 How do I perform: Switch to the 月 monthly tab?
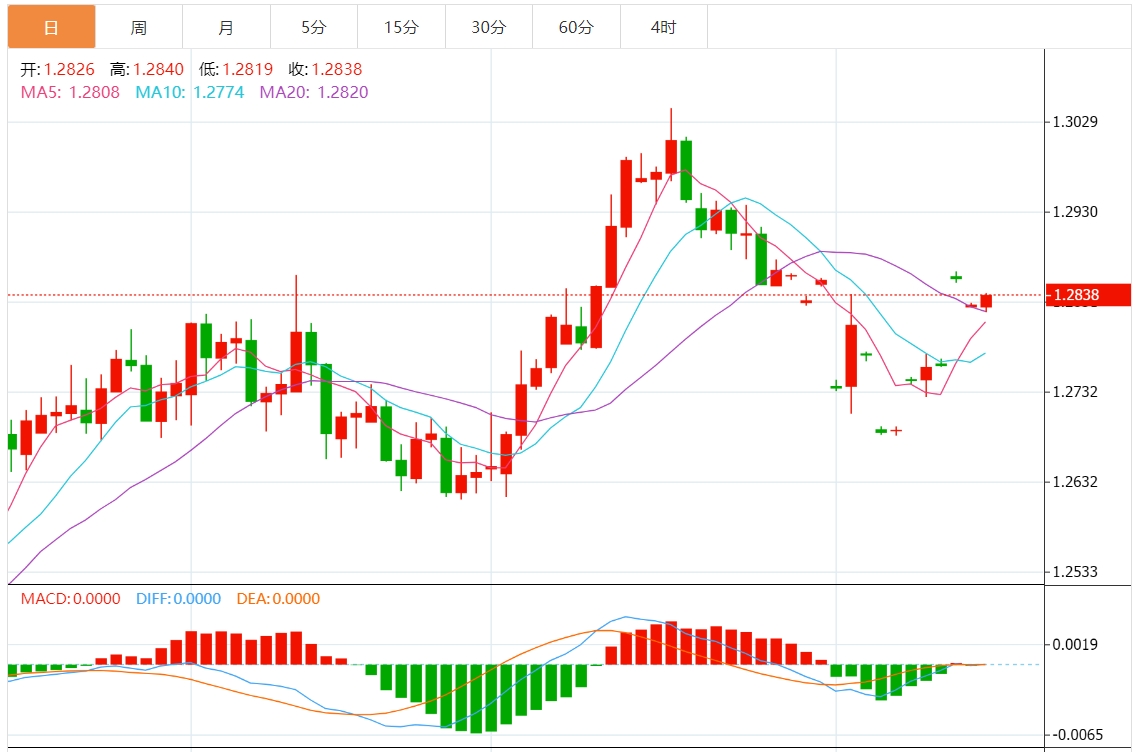click(227, 27)
